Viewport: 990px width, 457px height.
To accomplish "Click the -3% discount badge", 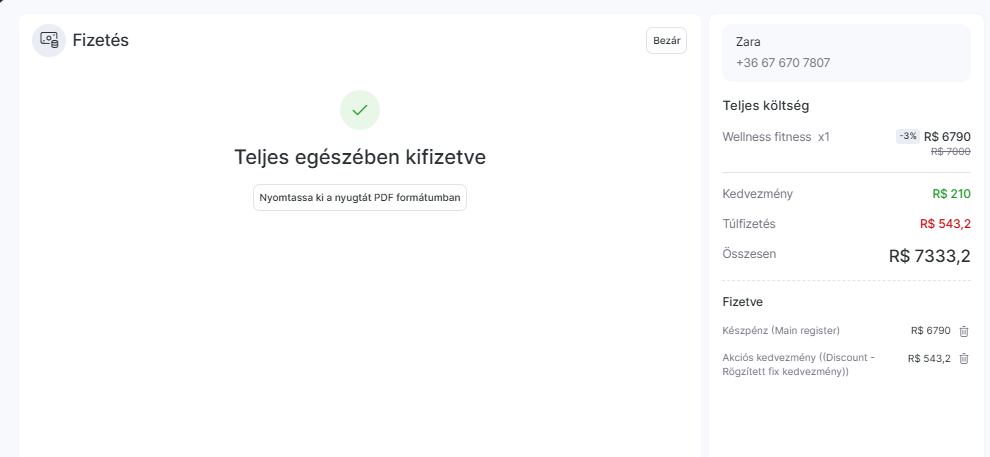I will pyautogui.click(x=908, y=136).
